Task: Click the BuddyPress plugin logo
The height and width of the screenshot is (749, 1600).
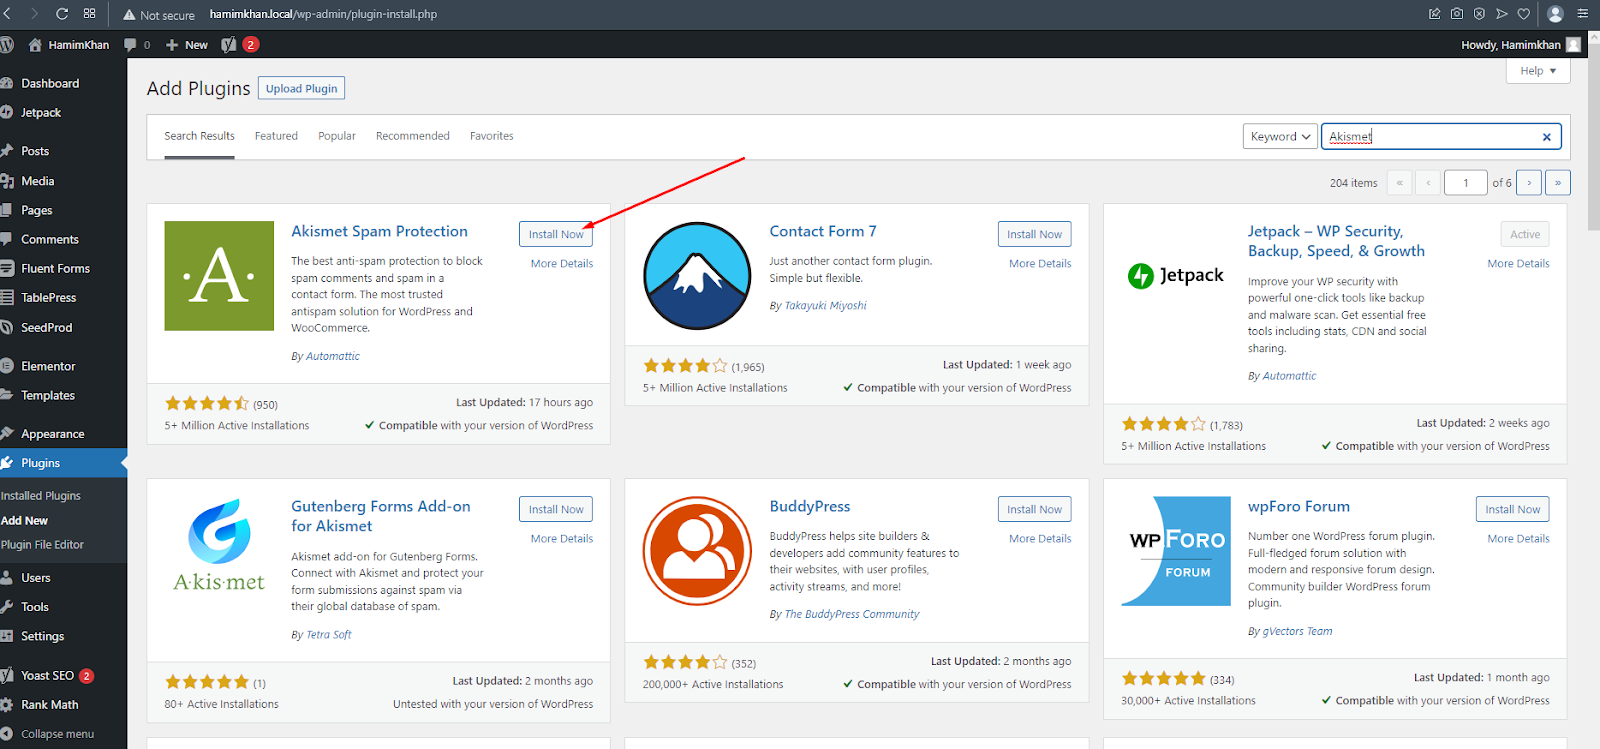Action: [x=697, y=551]
